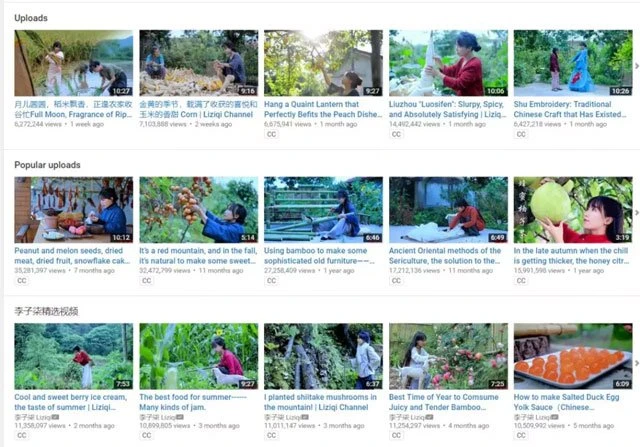Open Shu Embroidery: Traditional Chinese Craft title
This screenshot has height=447, width=640.
pyautogui.click(x=570, y=109)
